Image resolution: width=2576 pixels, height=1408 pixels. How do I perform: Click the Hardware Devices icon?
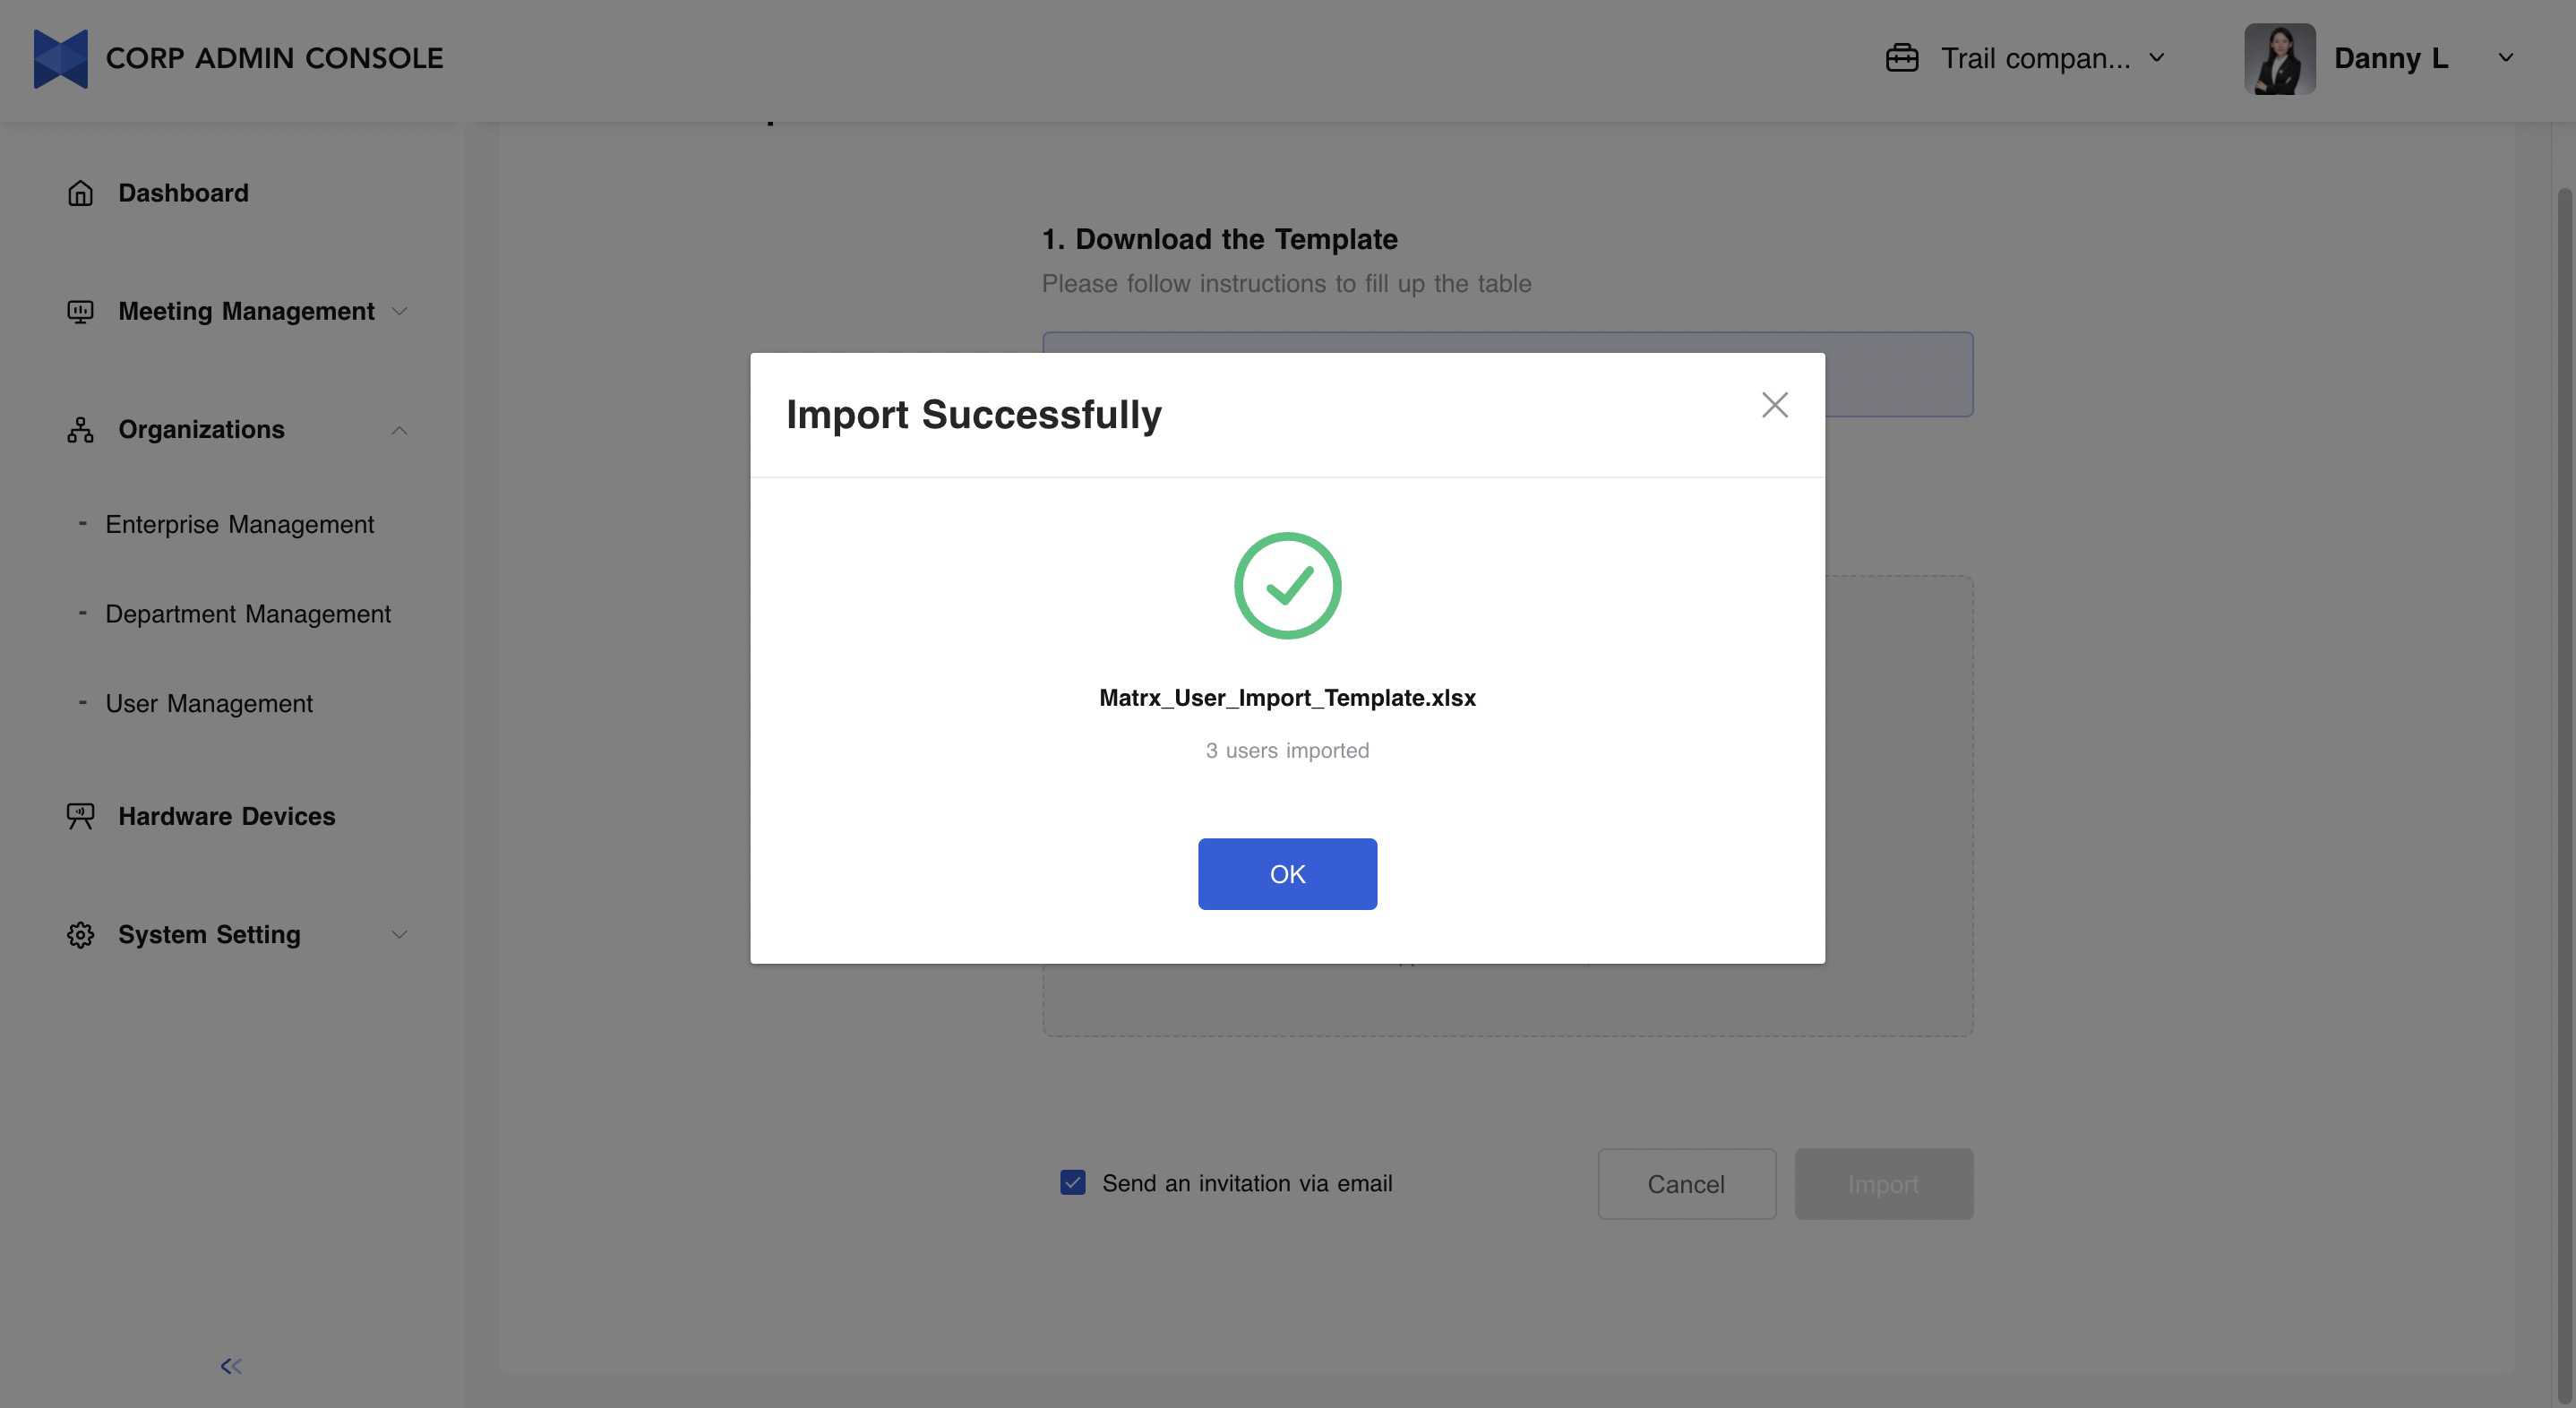point(80,816)
